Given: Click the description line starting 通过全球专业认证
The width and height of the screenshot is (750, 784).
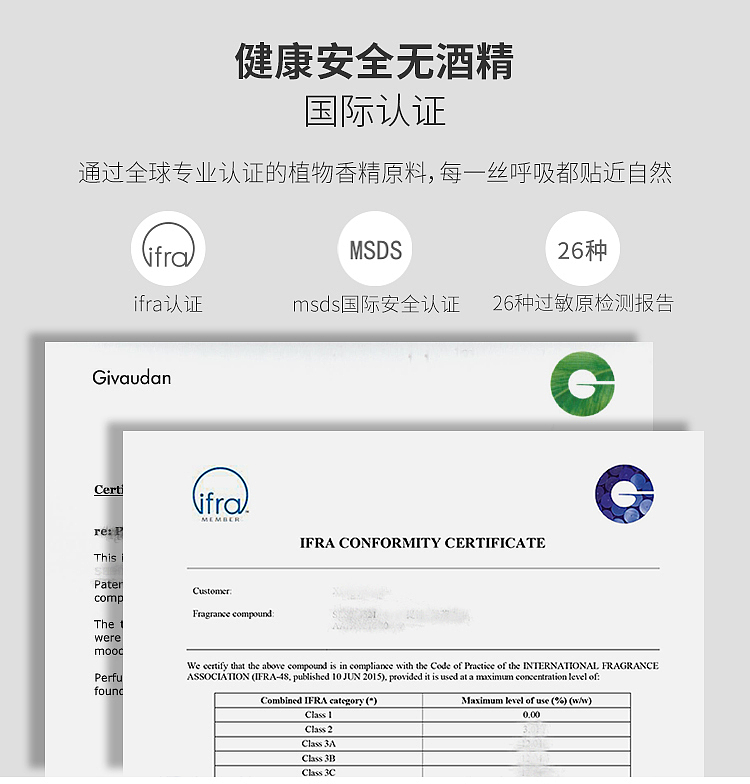Looking at the screenshot, I should [x=375, y=173].
